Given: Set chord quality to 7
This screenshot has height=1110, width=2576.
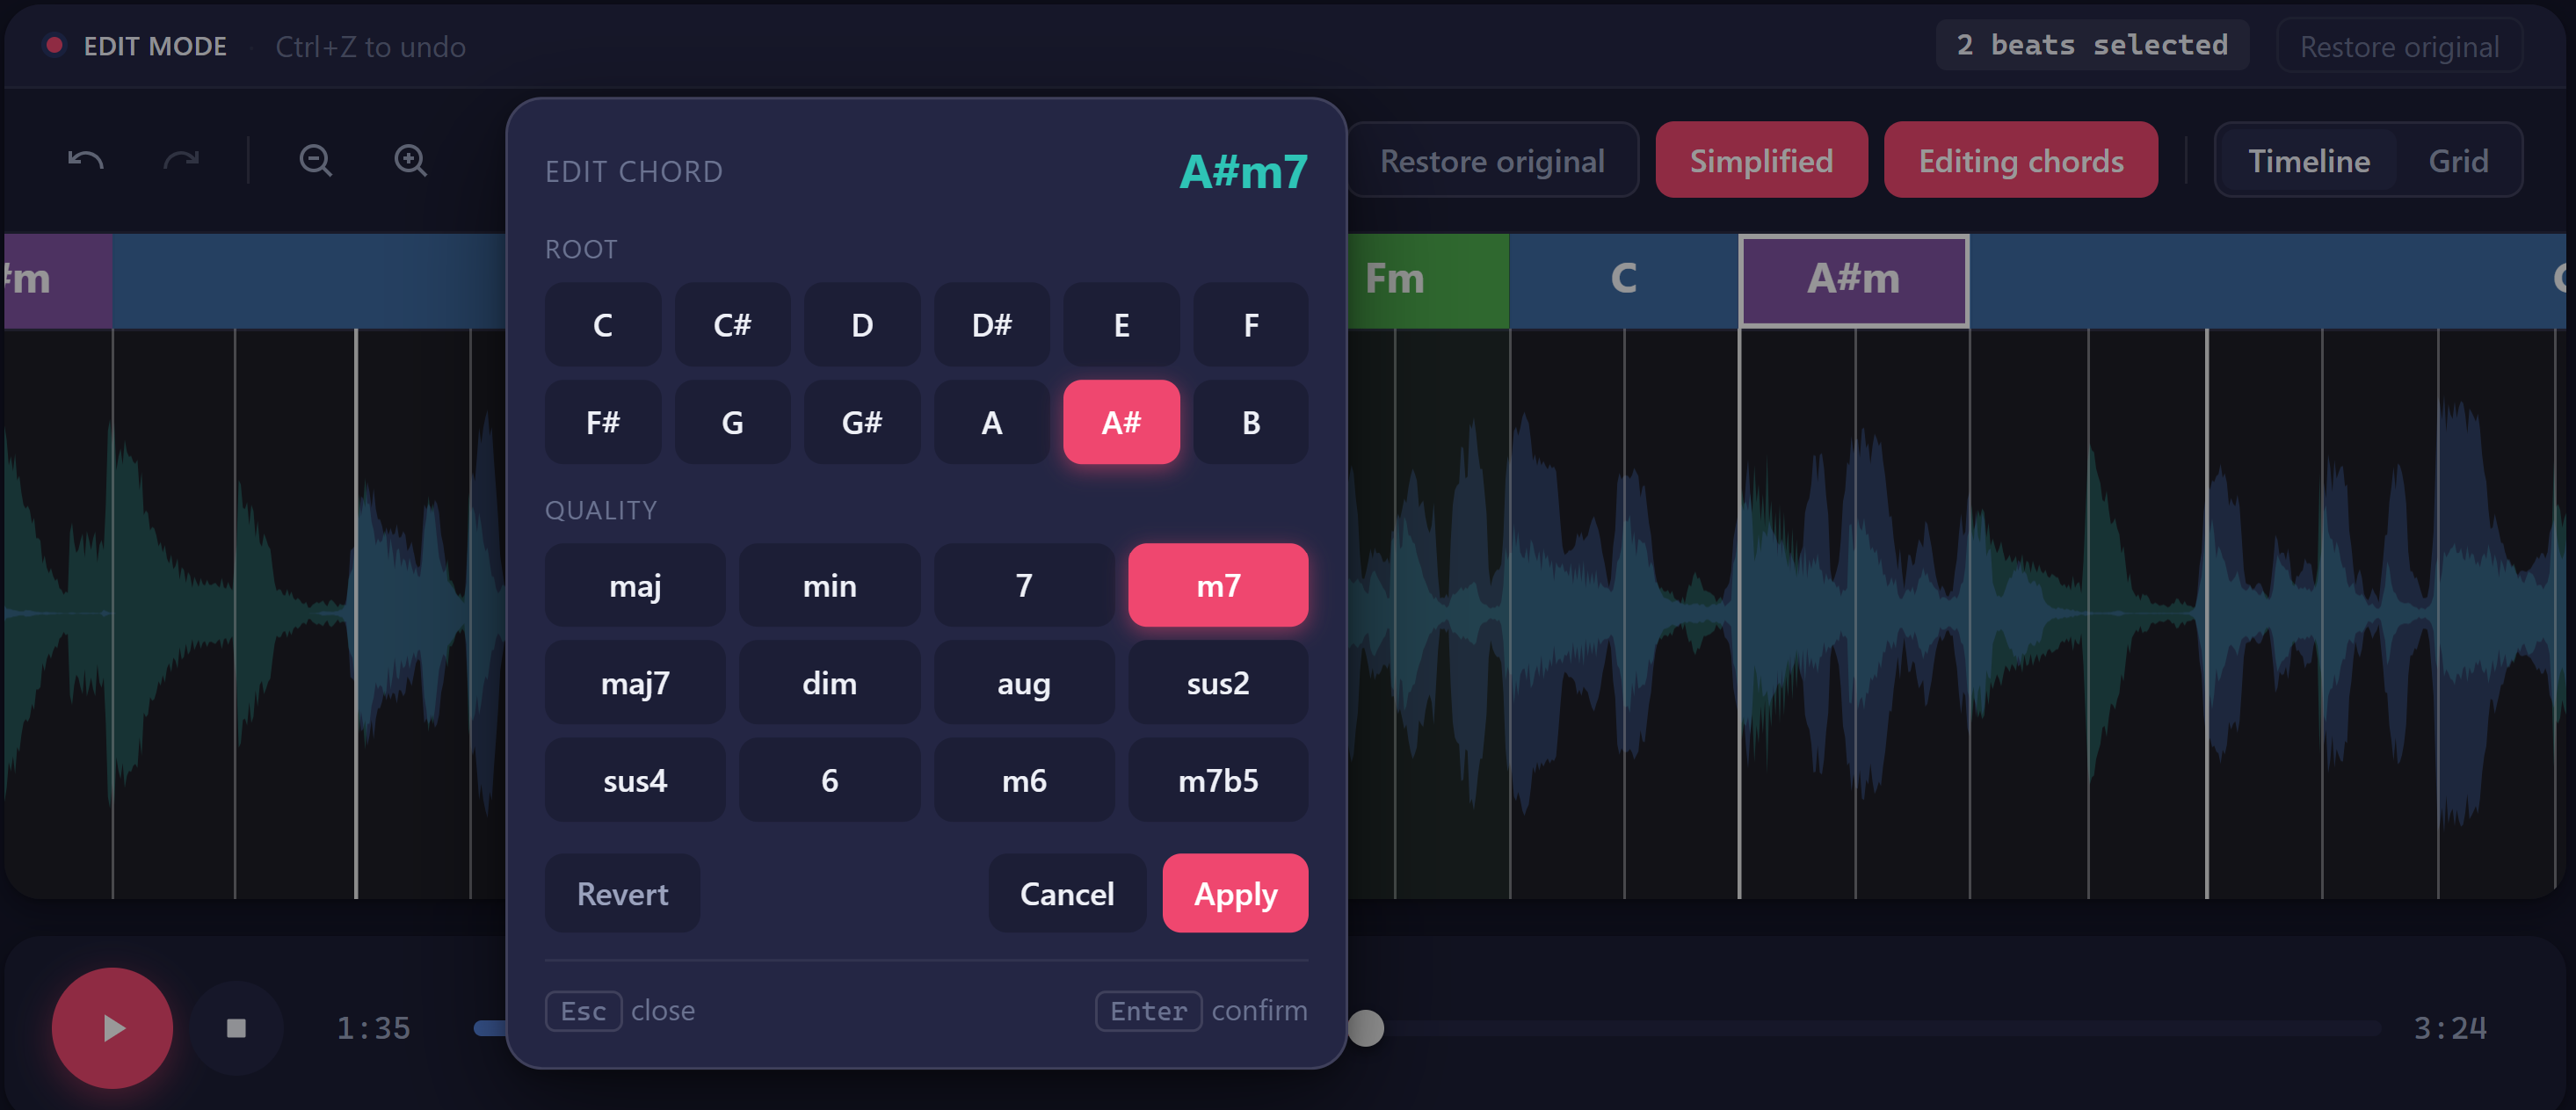Looking at the screenshot, I should click(x=1024, y=585).
